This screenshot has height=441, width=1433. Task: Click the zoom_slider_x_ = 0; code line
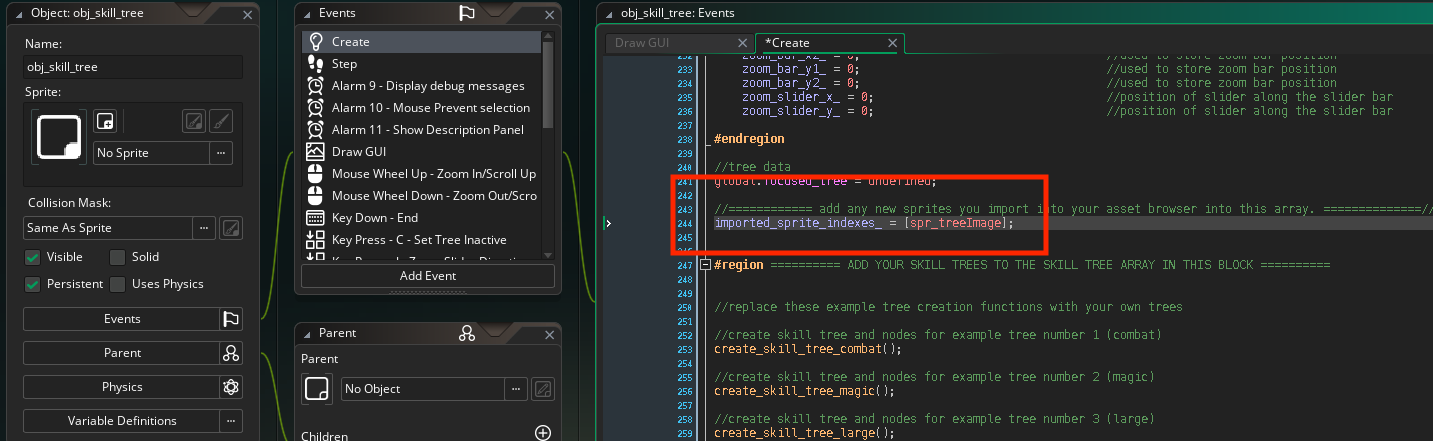(x=808, y=97)
